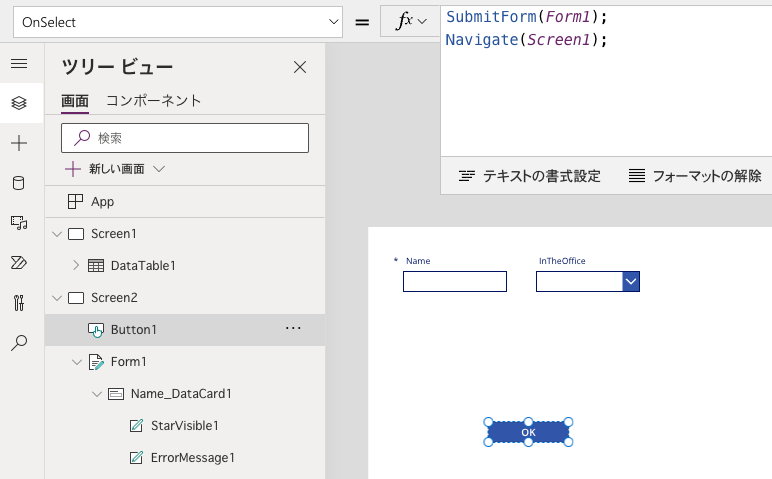Viewport: 772px width, 479px height.
Task: Open the InTheOffice dropdown arrow
Action: 631,282
